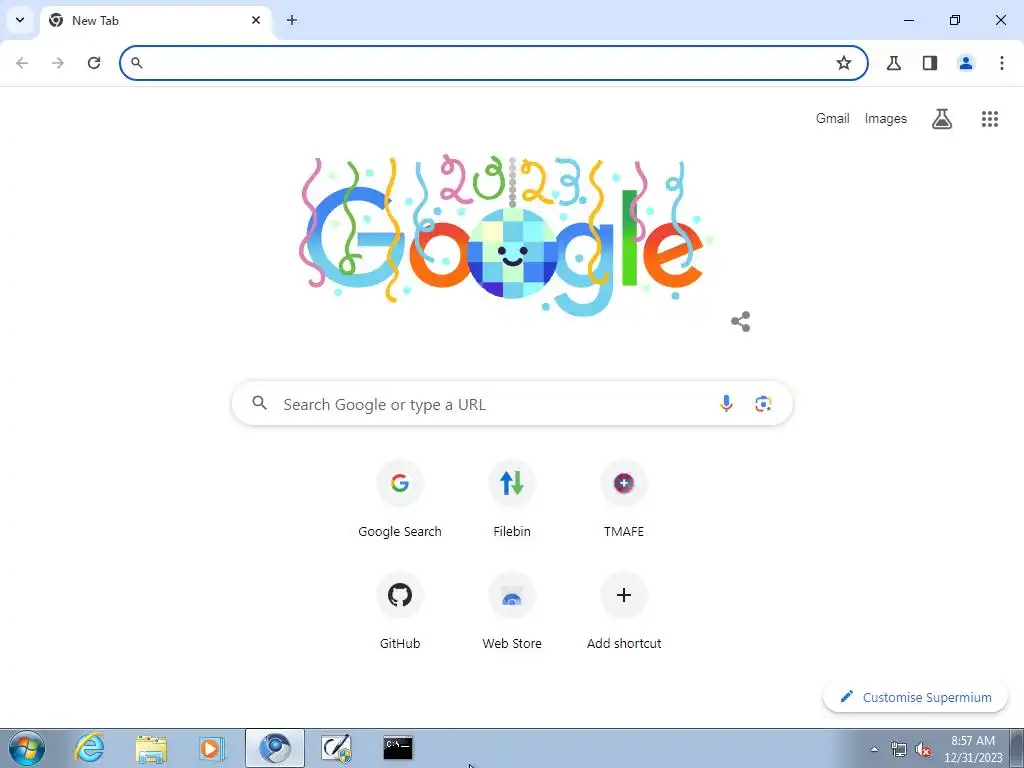The width and height of the screenshot is (1024, 768).
Task: Open the taskbar clock and date
Action: pyautogui.click(x=973, y=749)
